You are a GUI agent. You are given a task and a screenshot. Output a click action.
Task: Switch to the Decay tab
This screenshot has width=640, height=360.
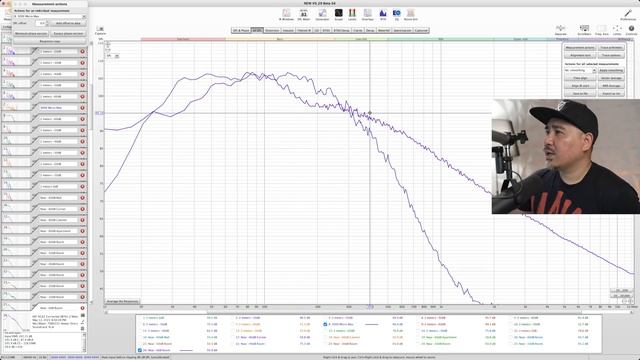coord(370,31)
